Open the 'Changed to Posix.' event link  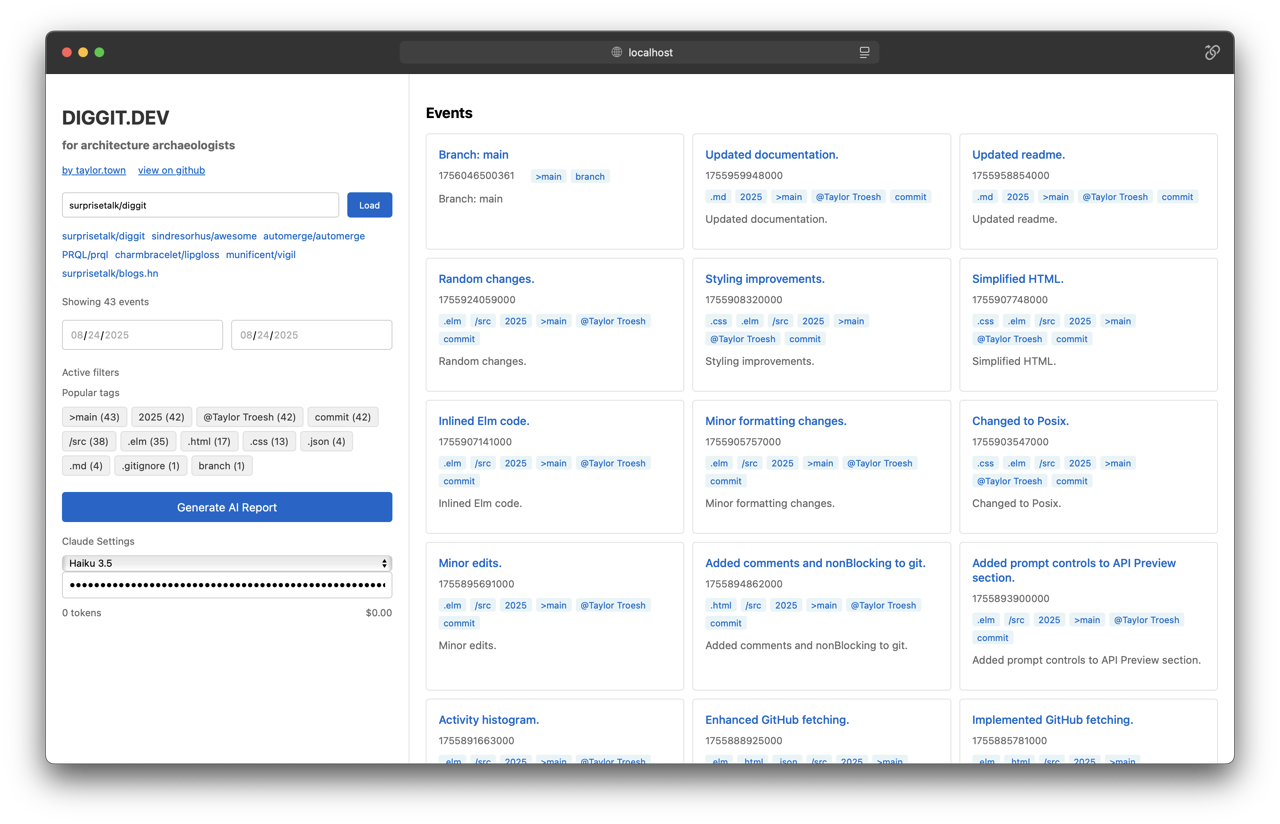pos(1020,421)
